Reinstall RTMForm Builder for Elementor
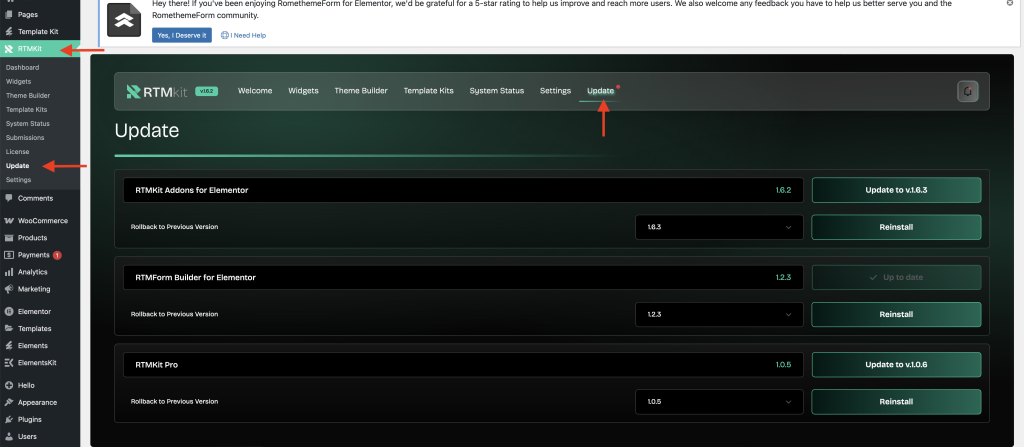 896,314
